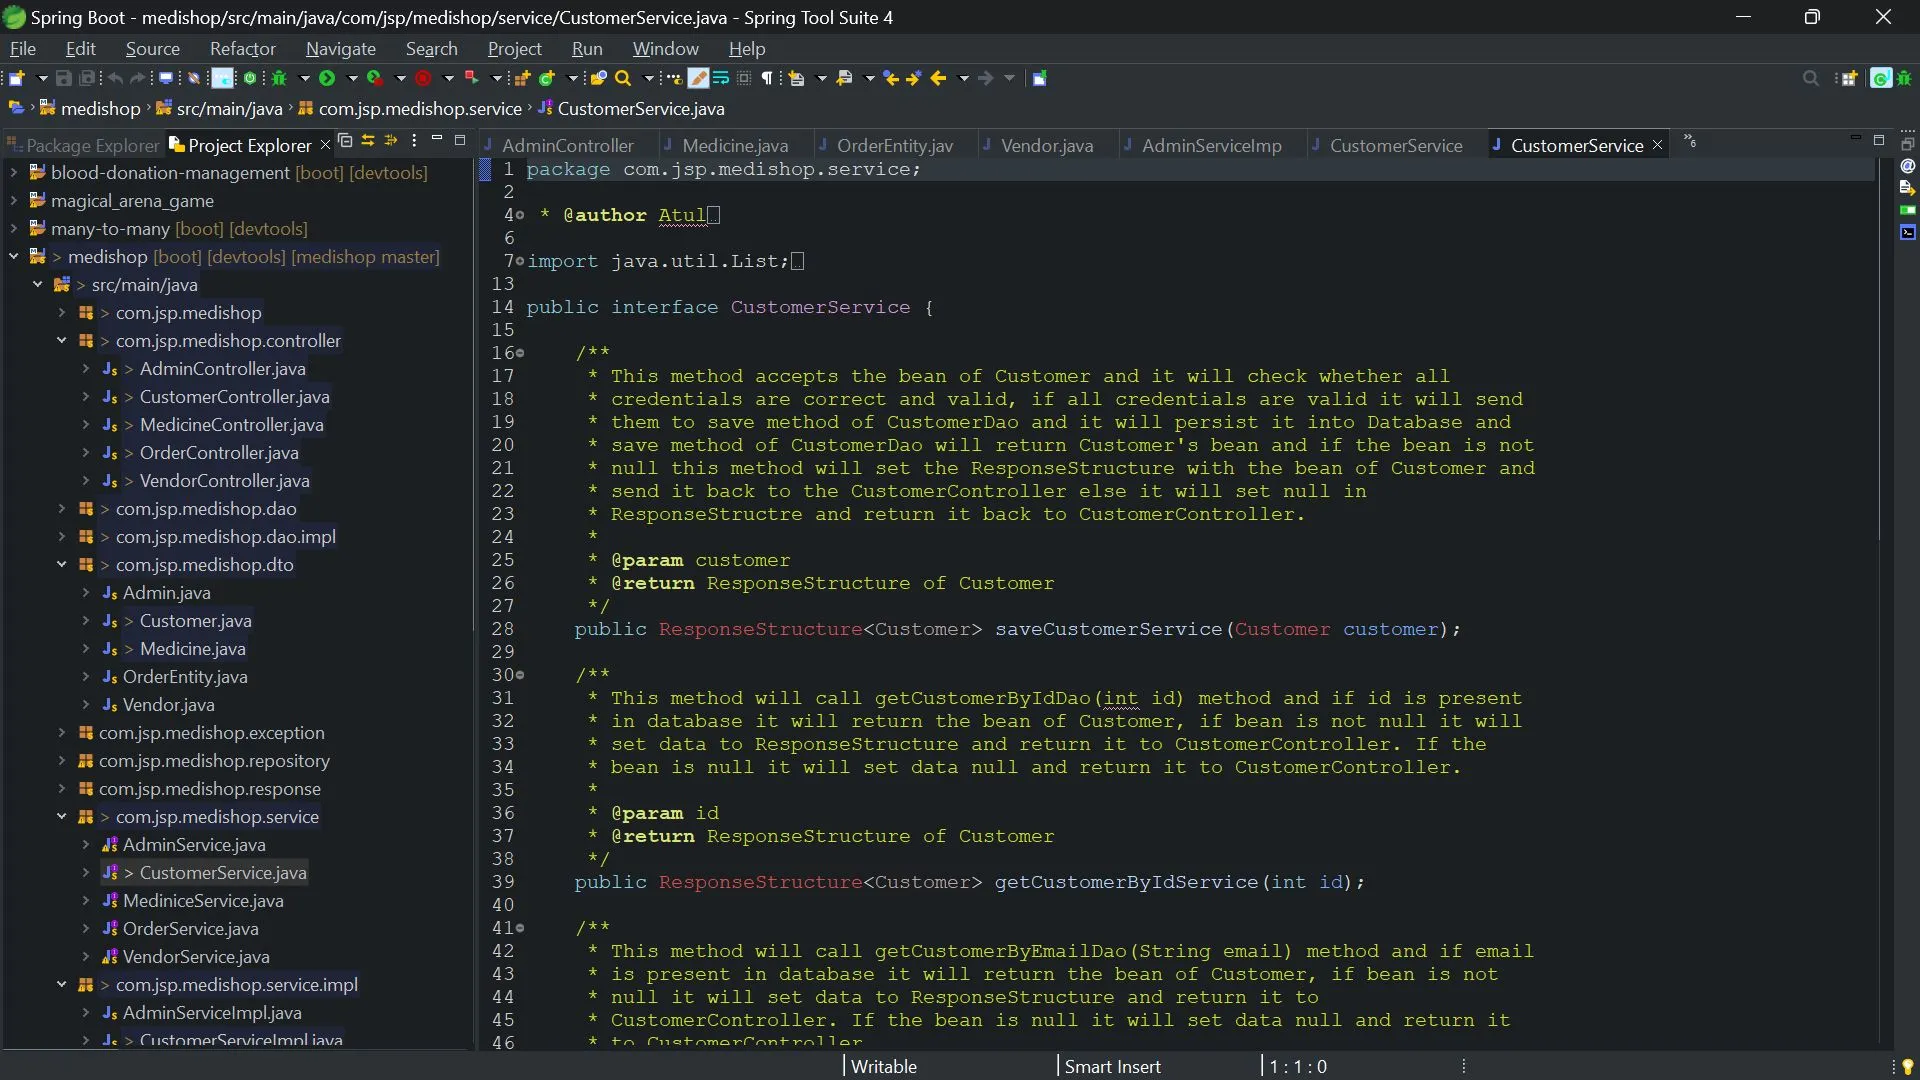The image size is (1920, 1080).
Task: Click the New Java Class icon
Action: coord(546,78)
